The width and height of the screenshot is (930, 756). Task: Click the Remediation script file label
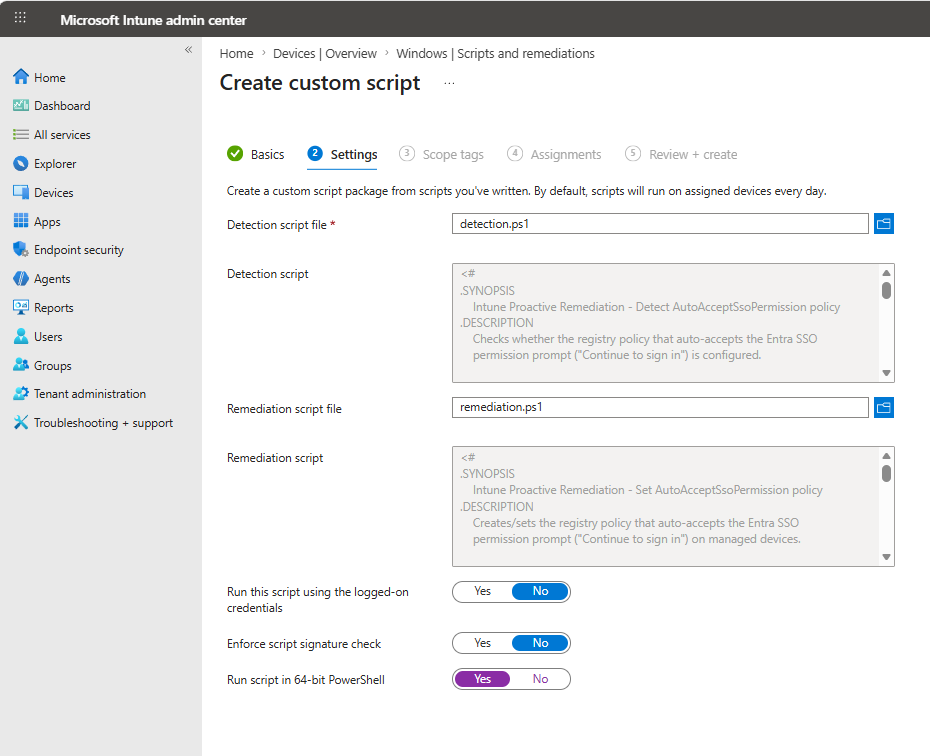284,409
